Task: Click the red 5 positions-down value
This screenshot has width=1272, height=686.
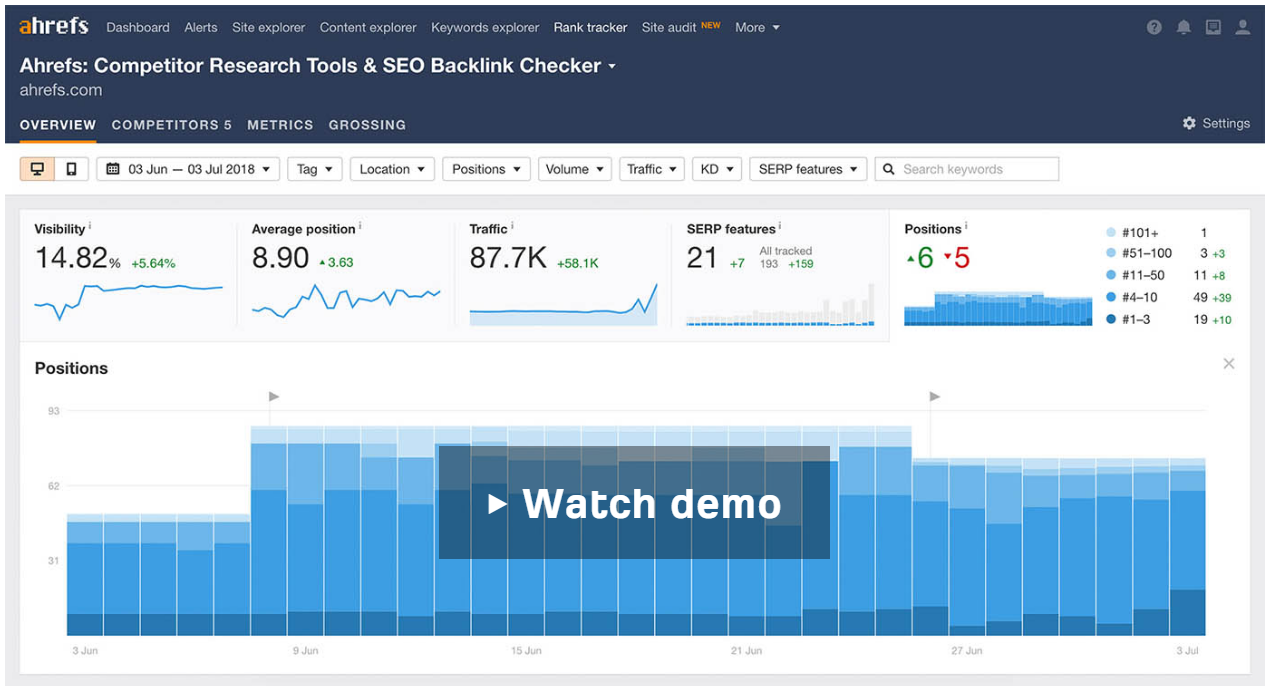Action: (x=962, y=258)
